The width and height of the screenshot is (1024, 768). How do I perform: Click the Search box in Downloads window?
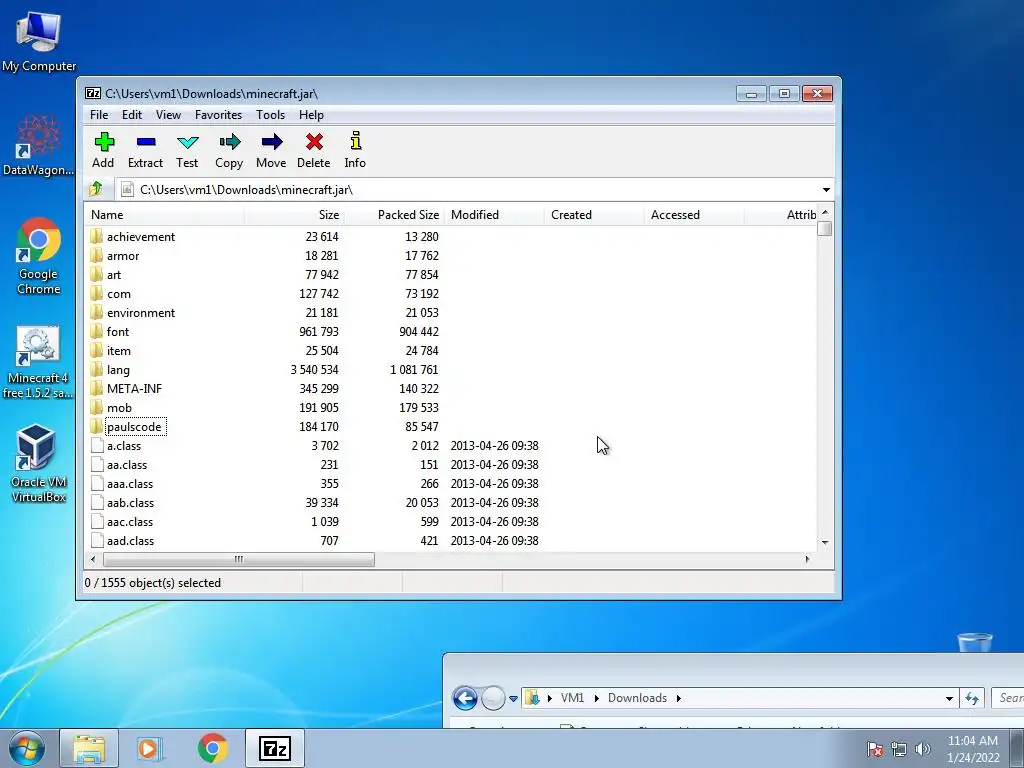[1008, 698]
